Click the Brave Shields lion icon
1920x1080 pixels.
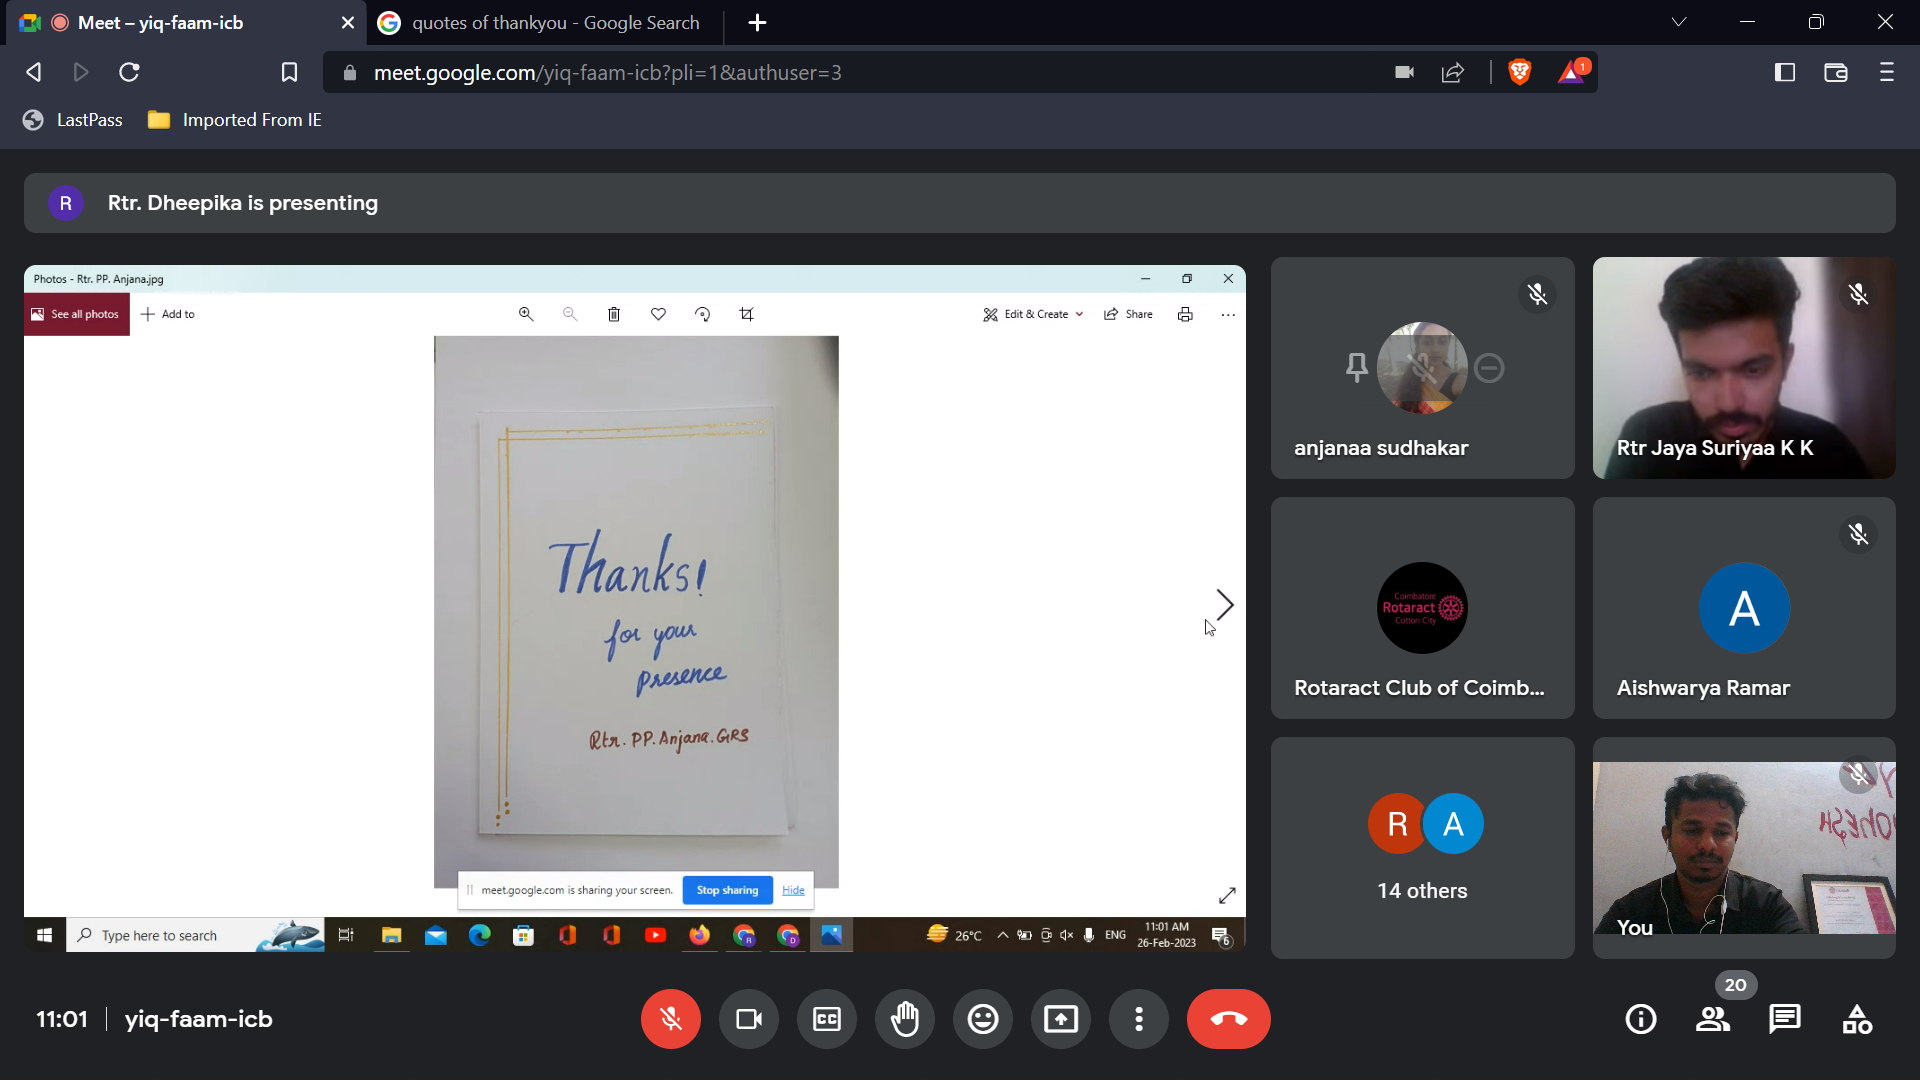point(1519,72)
